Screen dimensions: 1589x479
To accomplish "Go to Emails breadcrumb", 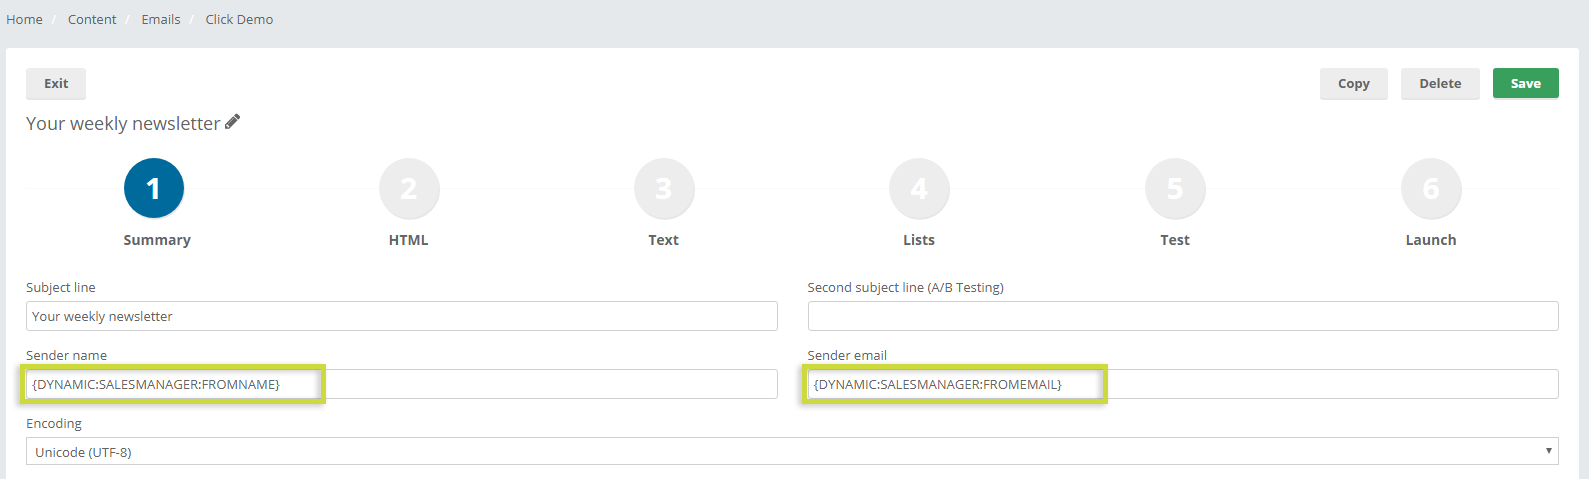I will (x=161, y=19).
